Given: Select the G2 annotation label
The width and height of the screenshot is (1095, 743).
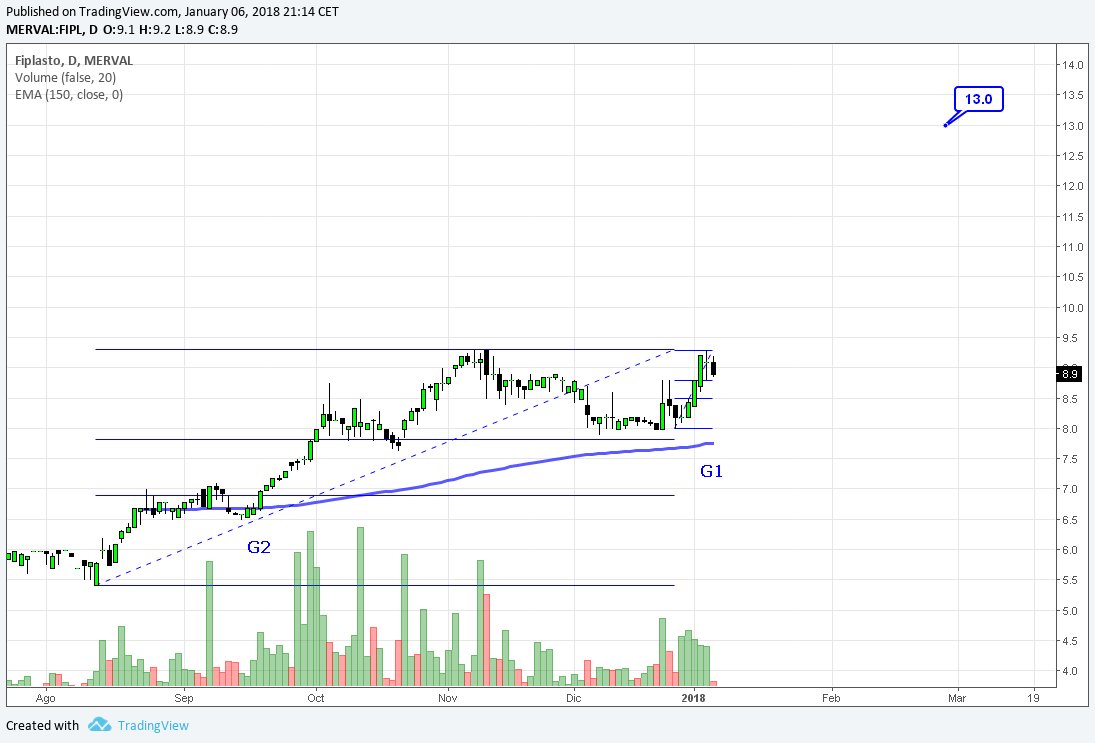Looking at the screenshot, I should (258, 547).
